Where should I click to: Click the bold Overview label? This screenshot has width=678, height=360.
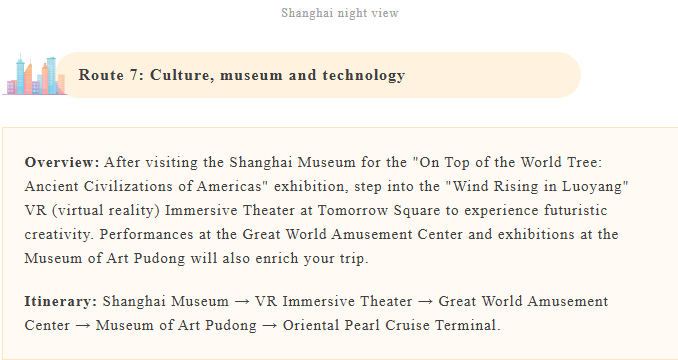click(62, 162)
